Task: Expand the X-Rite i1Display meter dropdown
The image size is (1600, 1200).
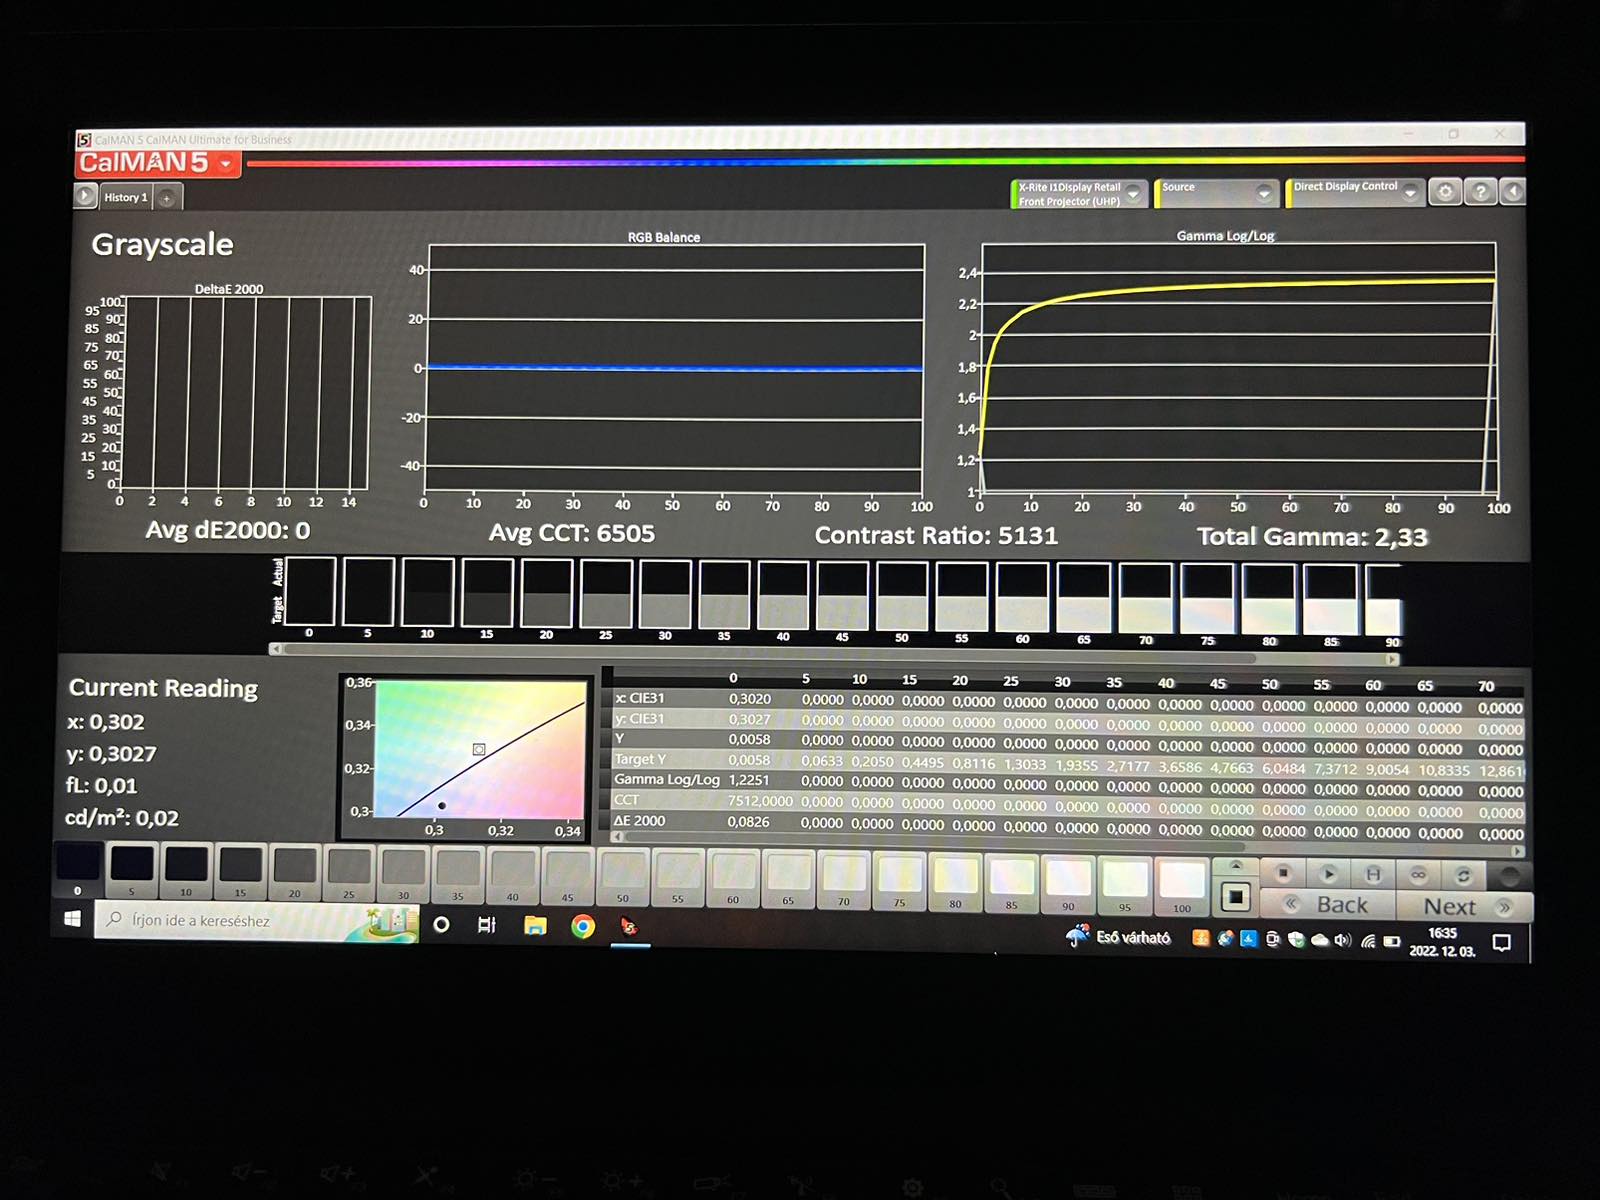Action: (1133, 194)
